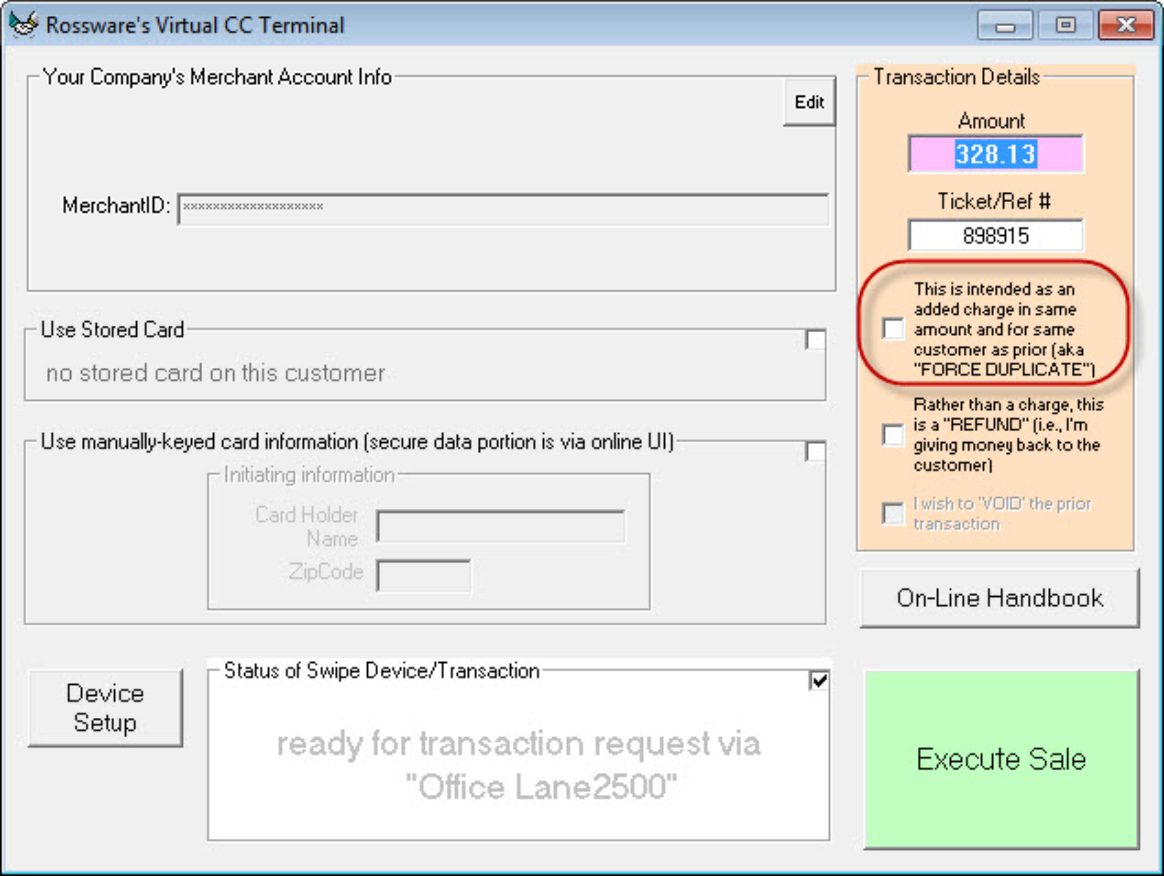Enable the FORCE DUPLICATE checkbox
The image size is (1164, 876).
click(x=893, y=328)
